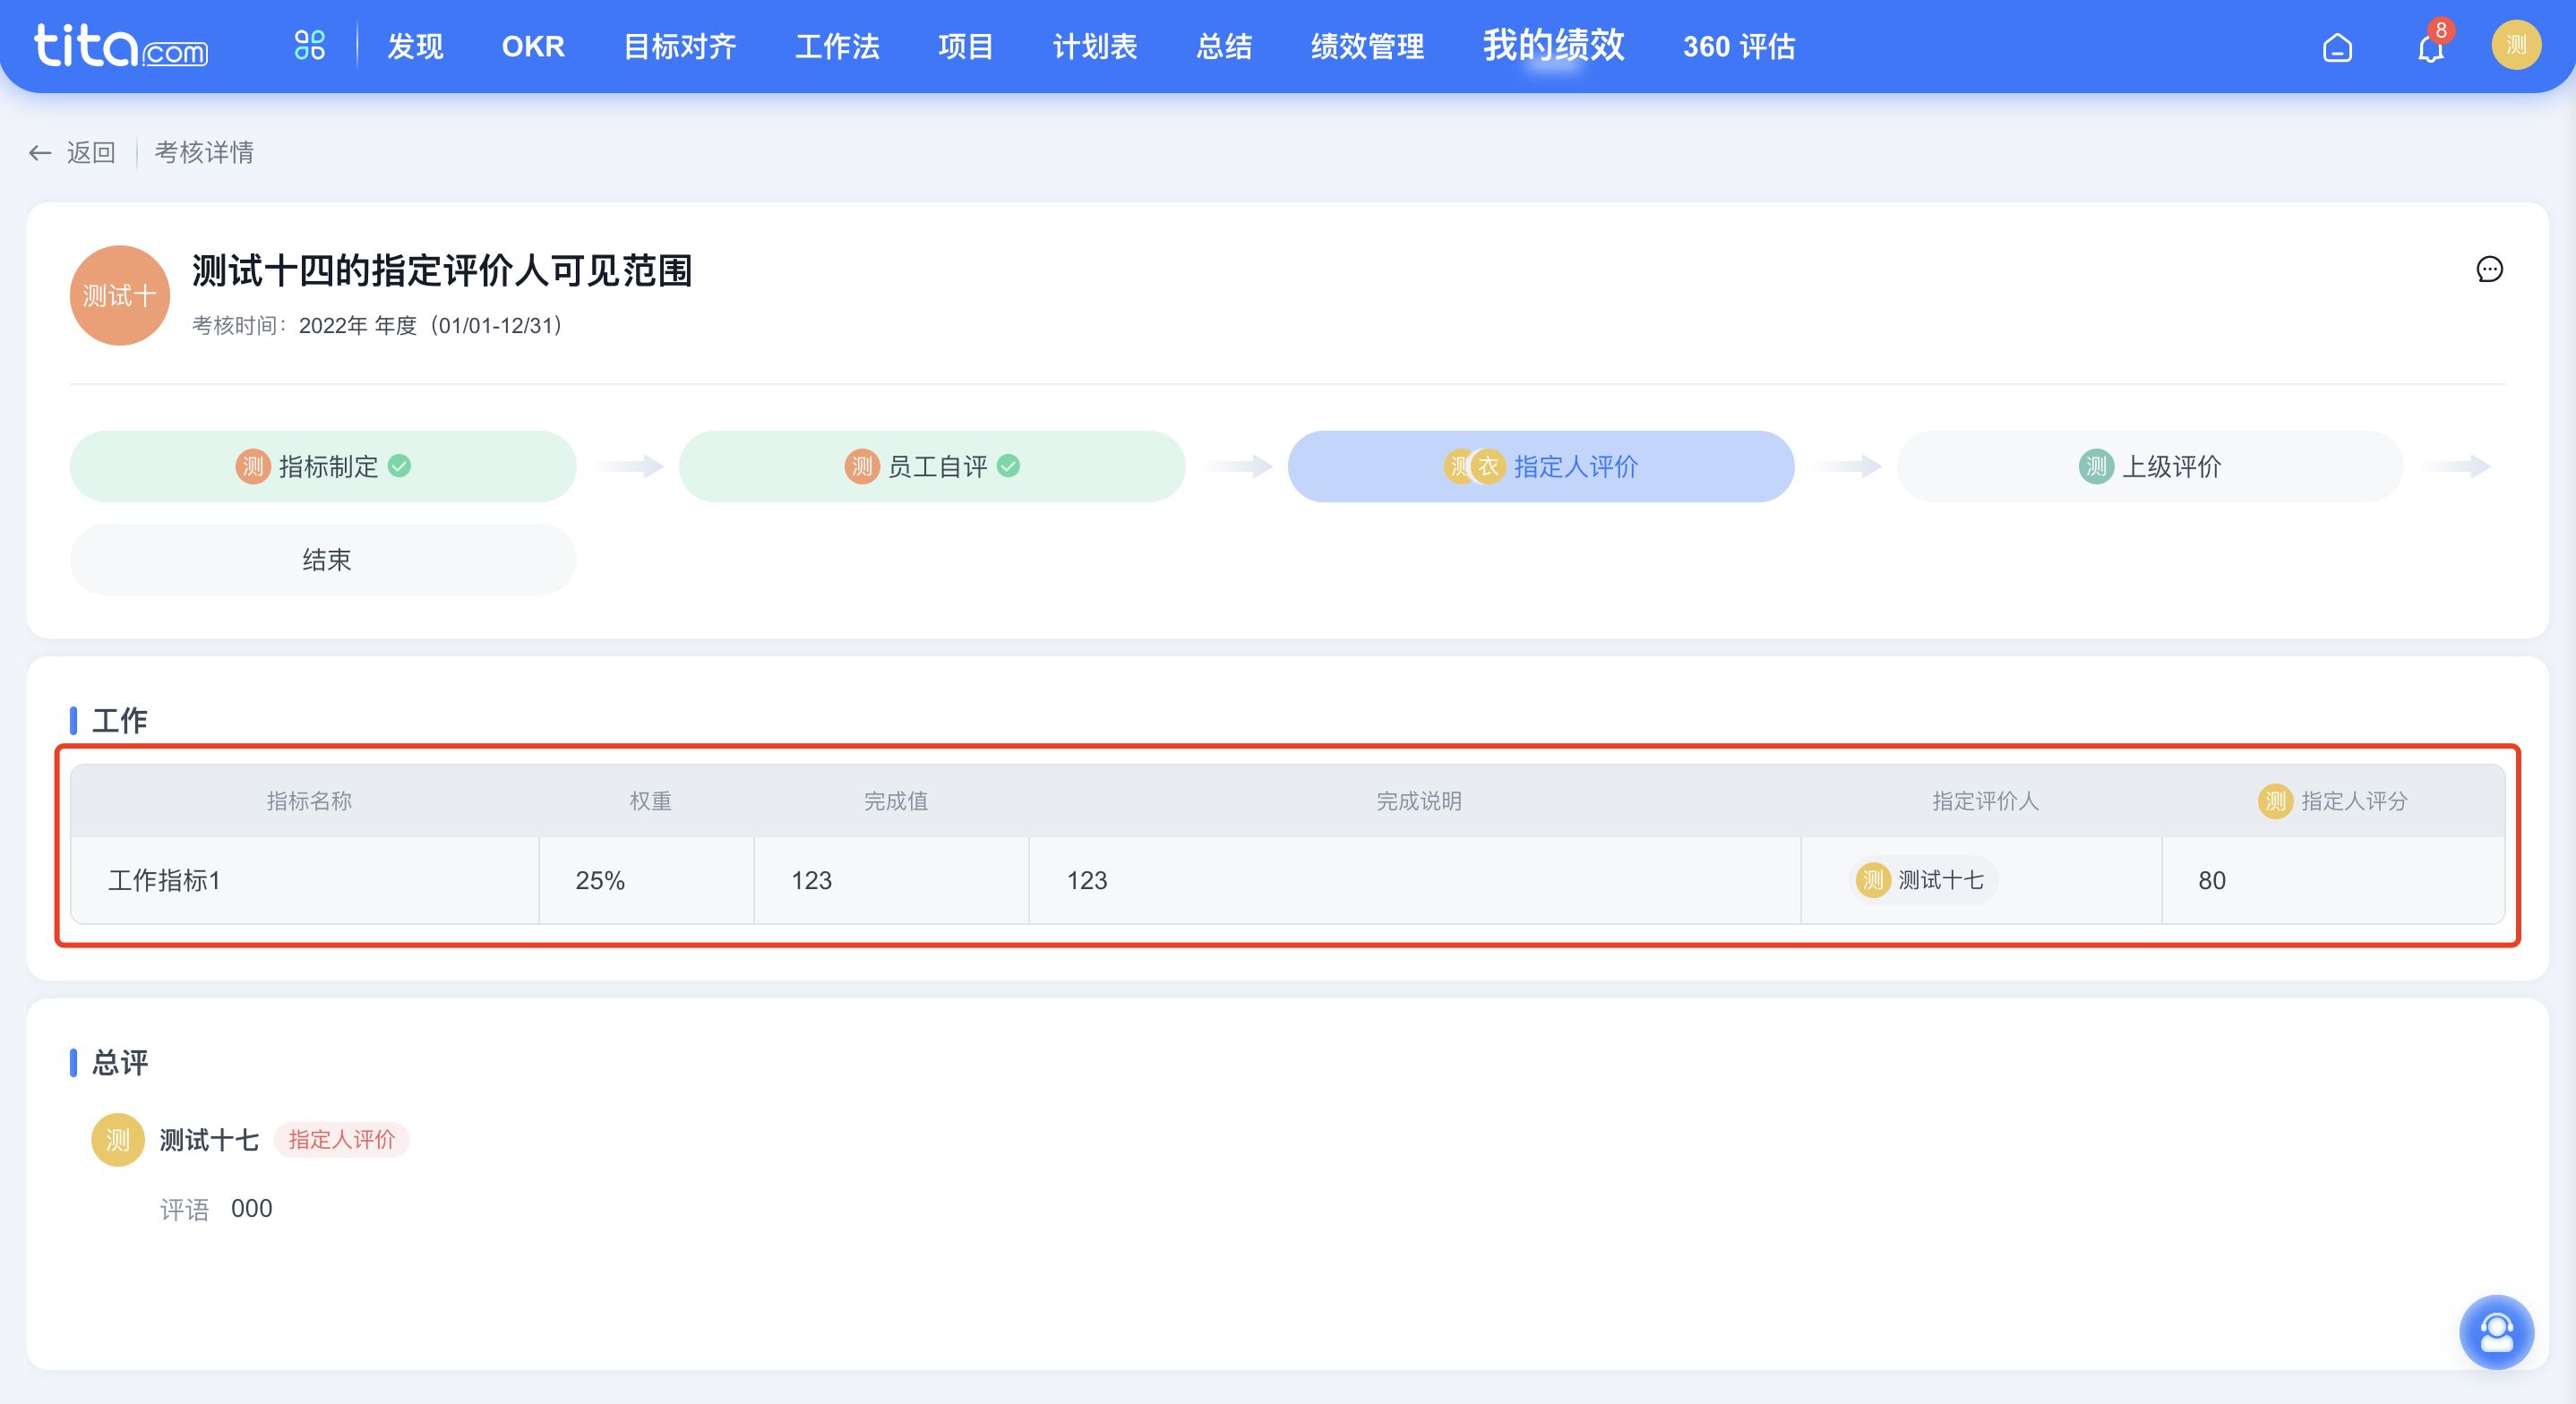
Task: Click the 考核详情 breadcrumb text
Action: click(x=204, y=153)
